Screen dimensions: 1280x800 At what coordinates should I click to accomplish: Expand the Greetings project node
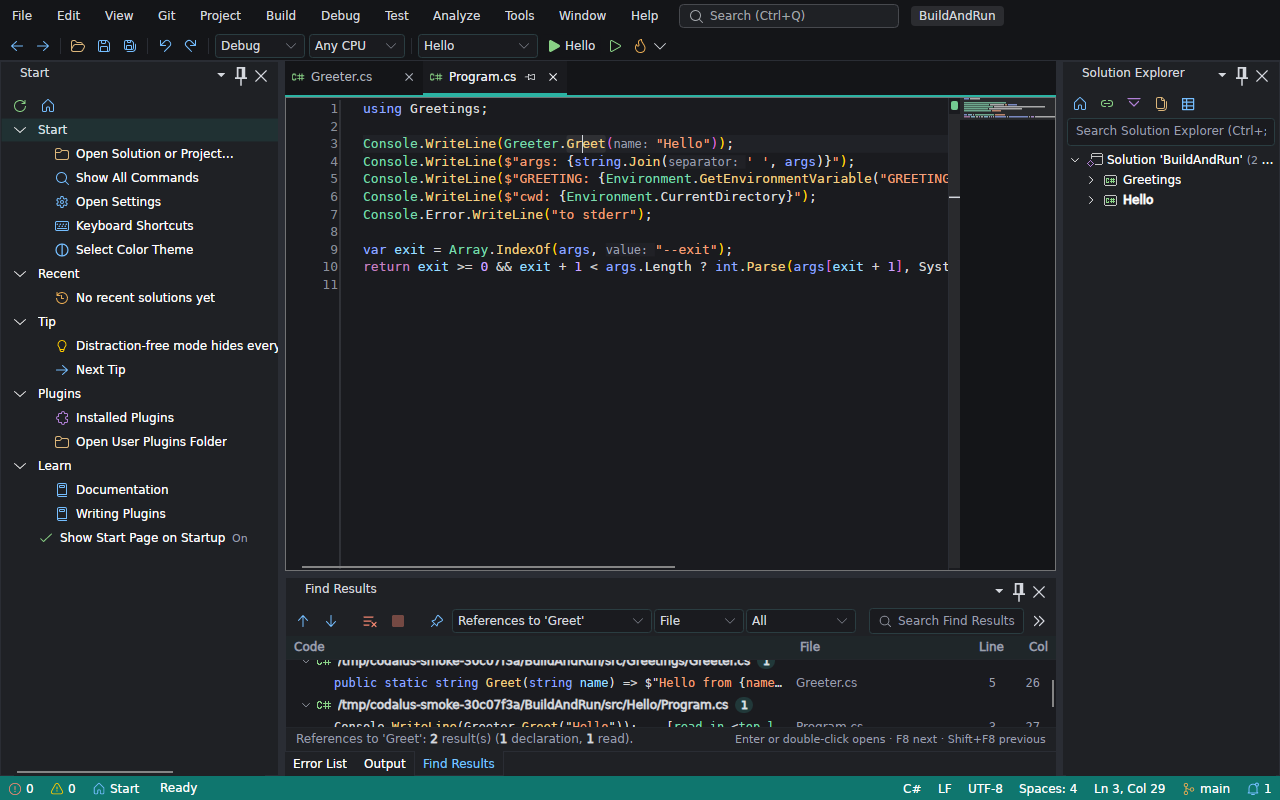(1091, 180)
